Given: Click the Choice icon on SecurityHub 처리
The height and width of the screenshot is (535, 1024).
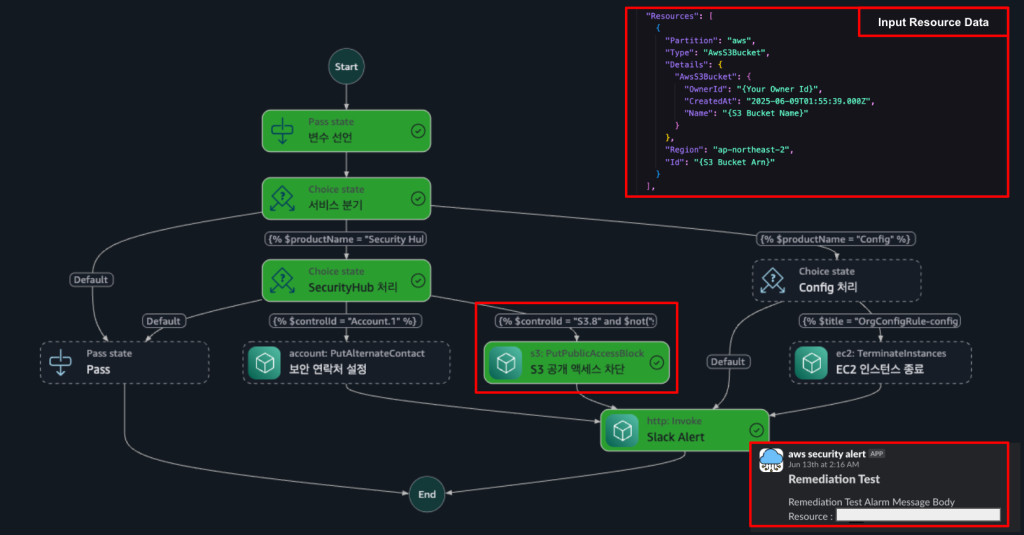Looking at the screenshot, I should click(282, 281).
